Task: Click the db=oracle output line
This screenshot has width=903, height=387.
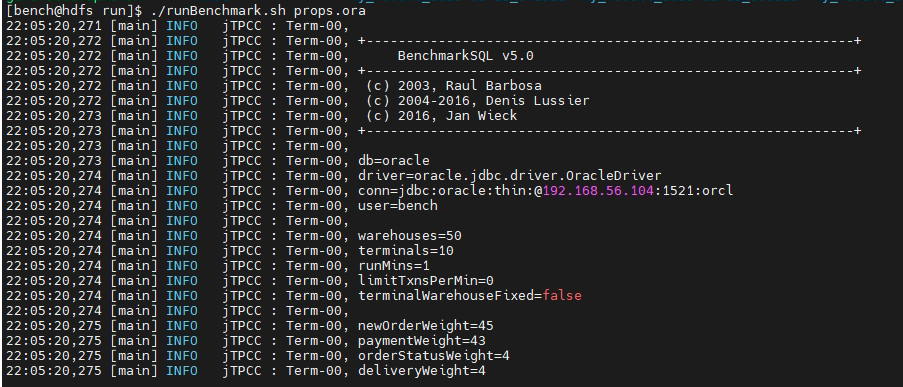Action: coord(393,161)
